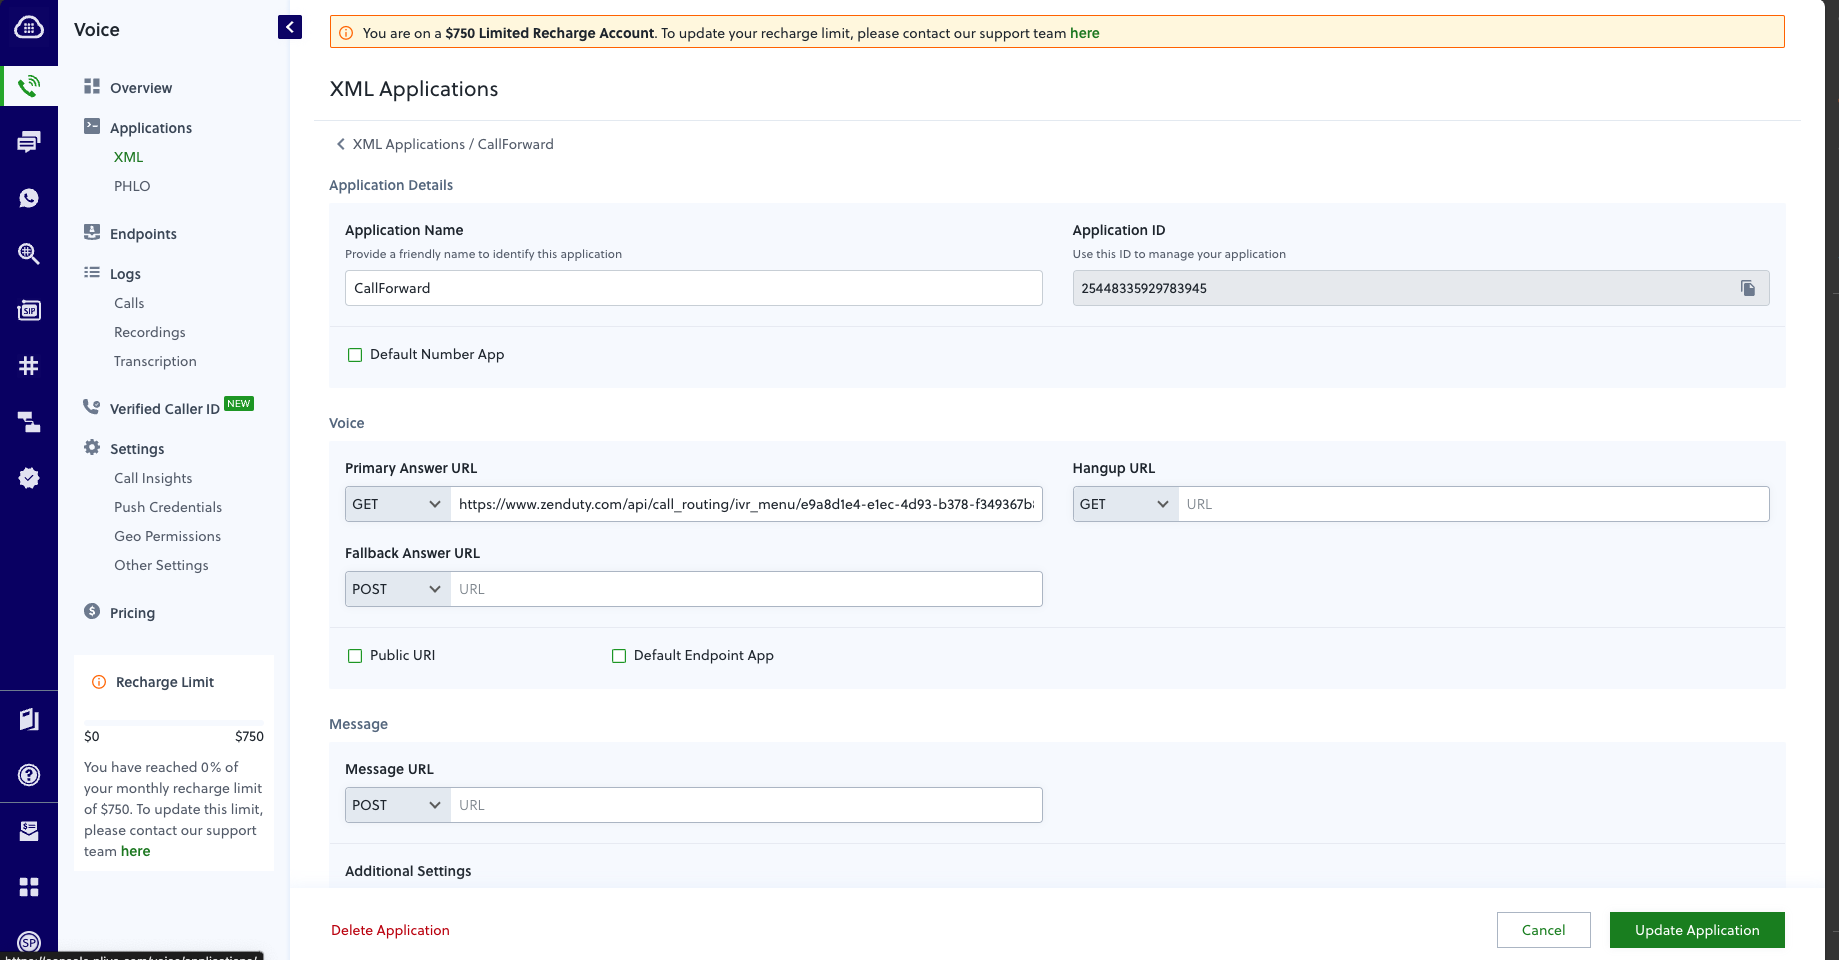Image resolution: width=1839 pixels, height=960 pixels.
Task: Tick the Public URI checkbox
Action: [355, 656]
